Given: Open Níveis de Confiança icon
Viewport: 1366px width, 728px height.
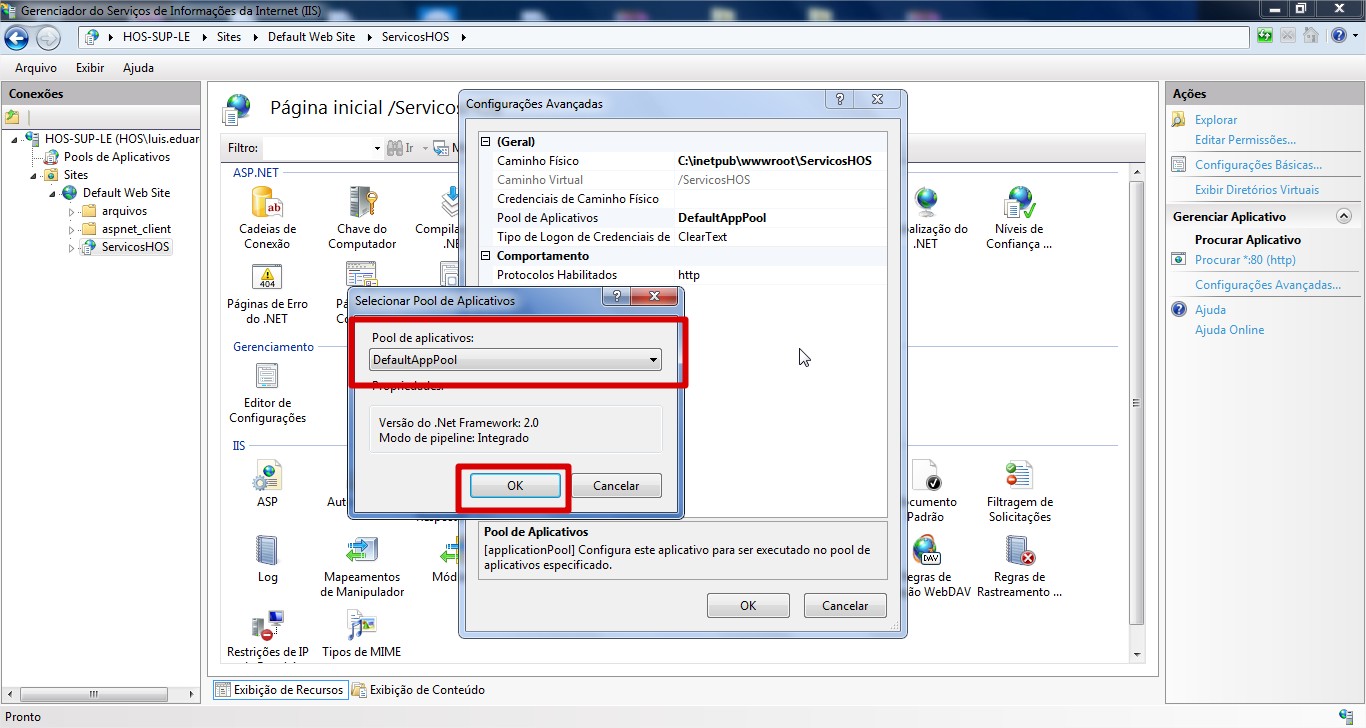Looking at the screenshot, I should (1018, 204).
